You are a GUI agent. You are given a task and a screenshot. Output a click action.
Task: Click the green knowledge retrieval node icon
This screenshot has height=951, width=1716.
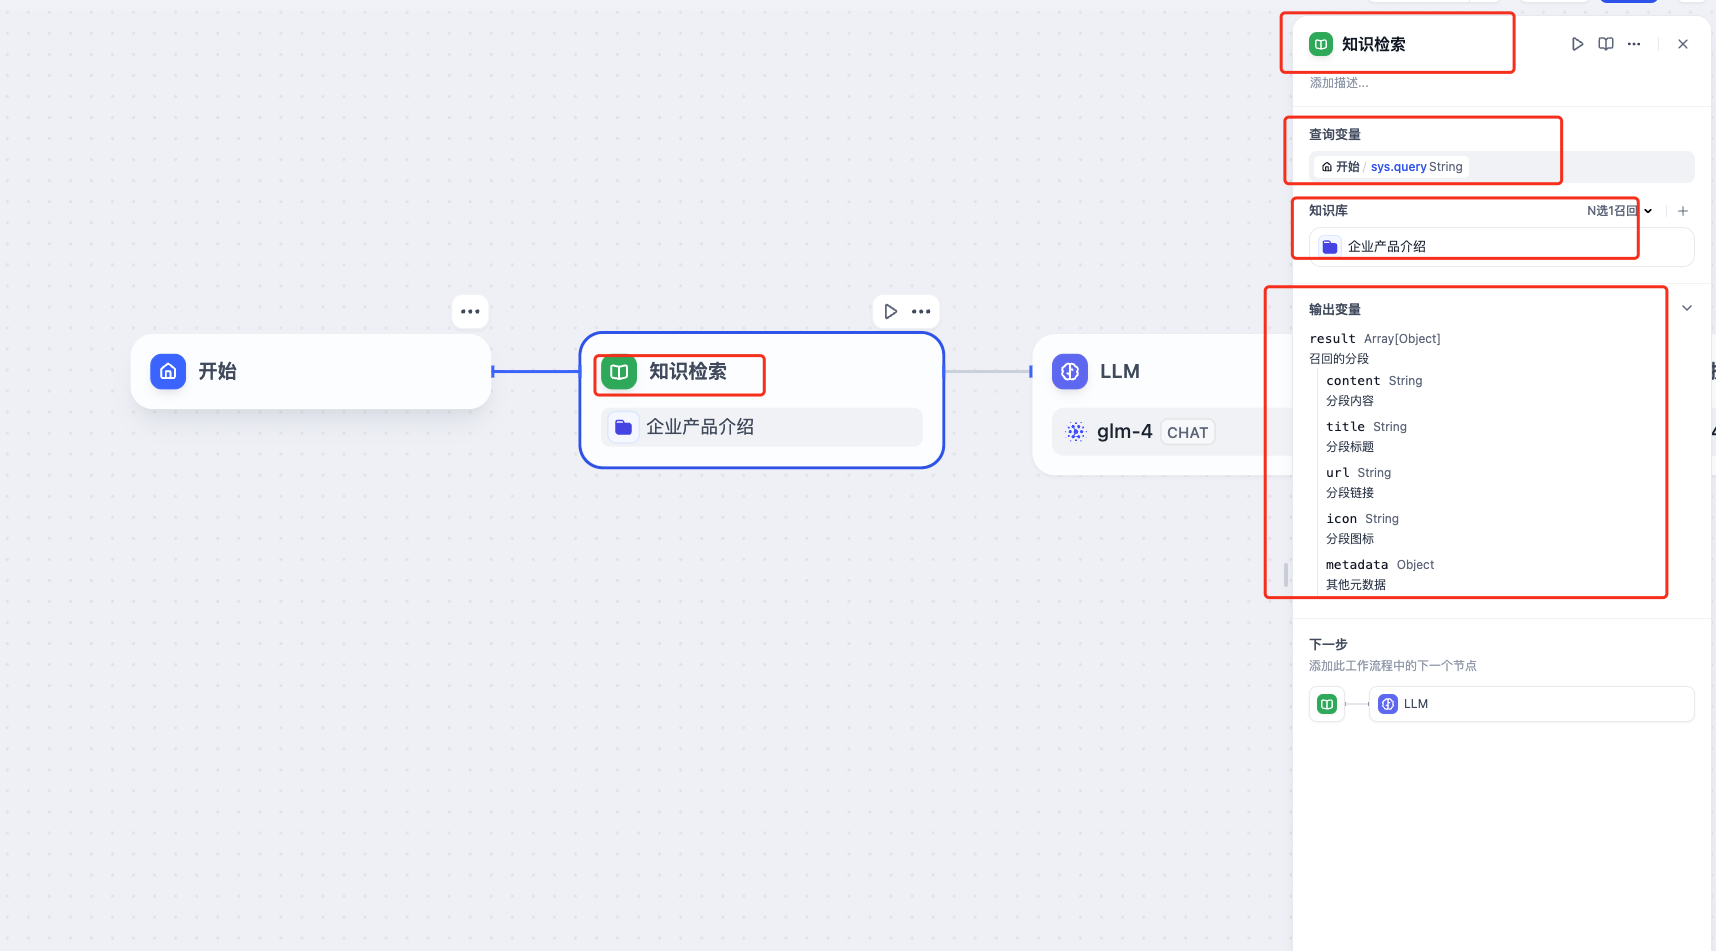tap(619, 372)
